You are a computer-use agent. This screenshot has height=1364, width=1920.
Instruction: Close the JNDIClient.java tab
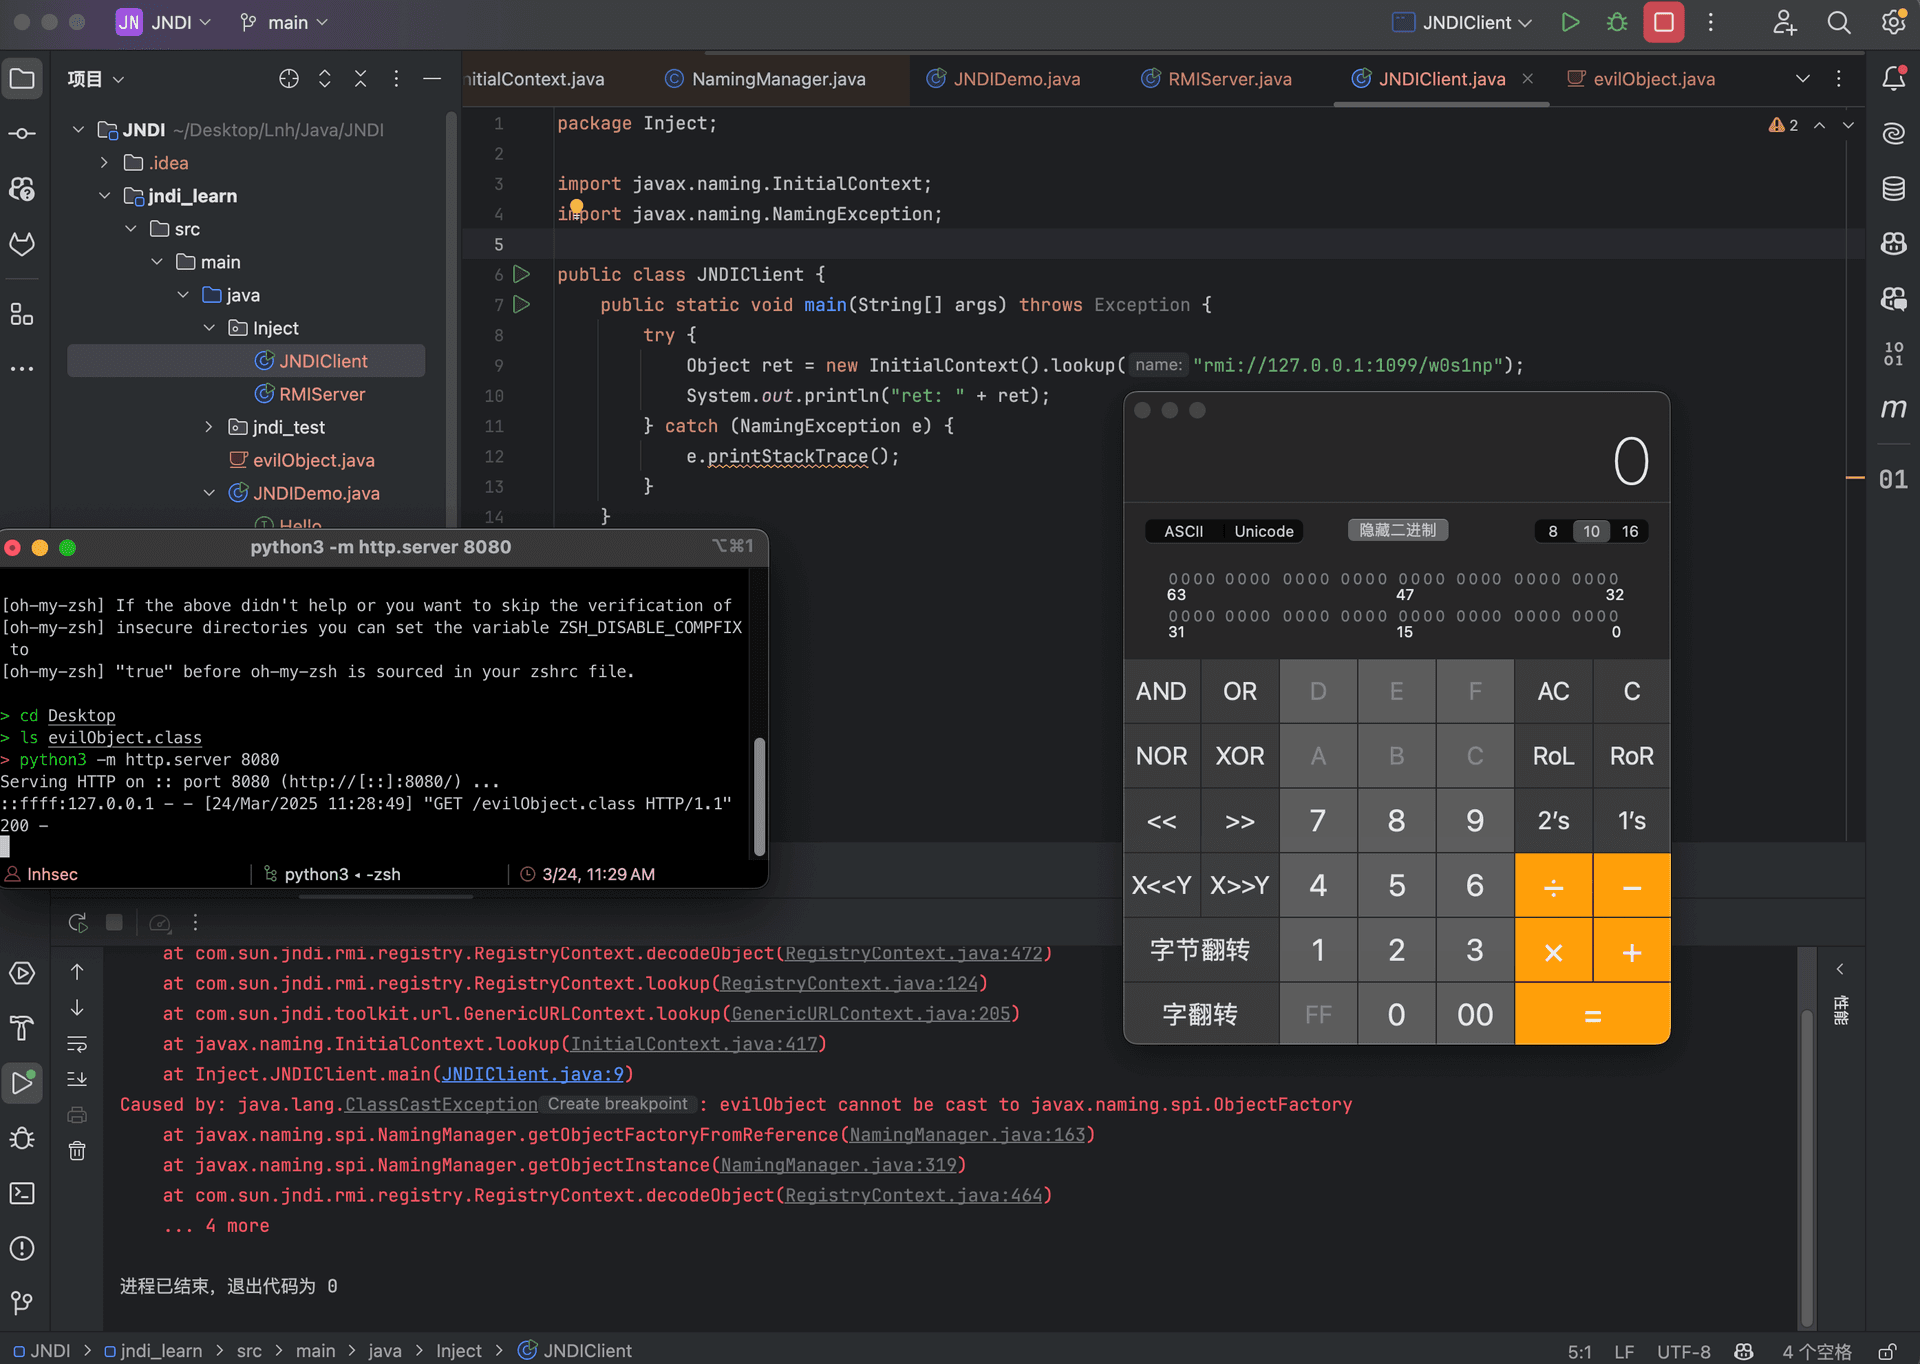point(1527,79)
